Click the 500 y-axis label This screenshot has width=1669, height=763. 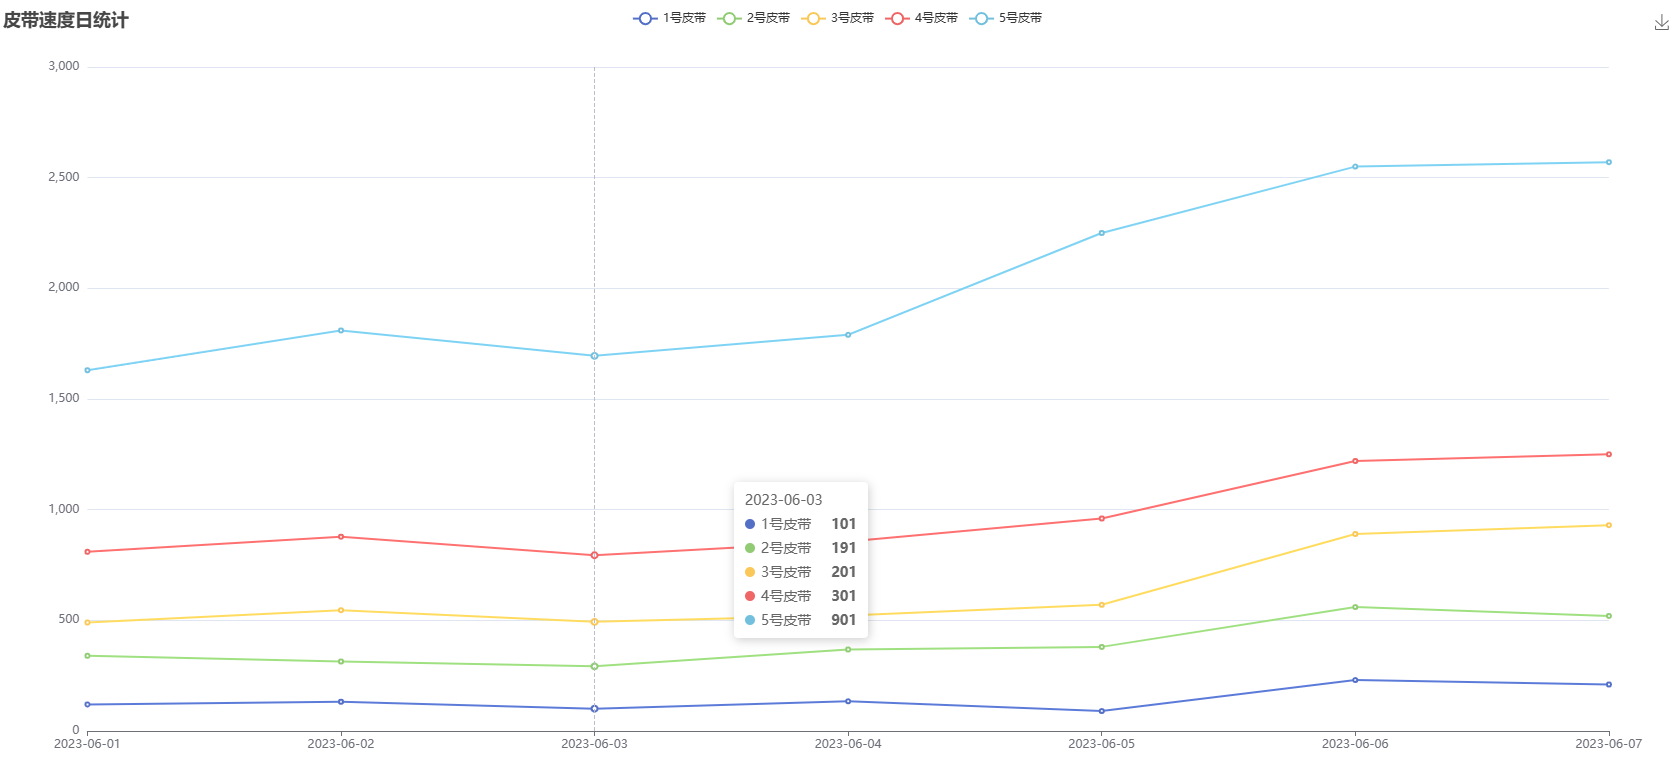tap(69, 619)
